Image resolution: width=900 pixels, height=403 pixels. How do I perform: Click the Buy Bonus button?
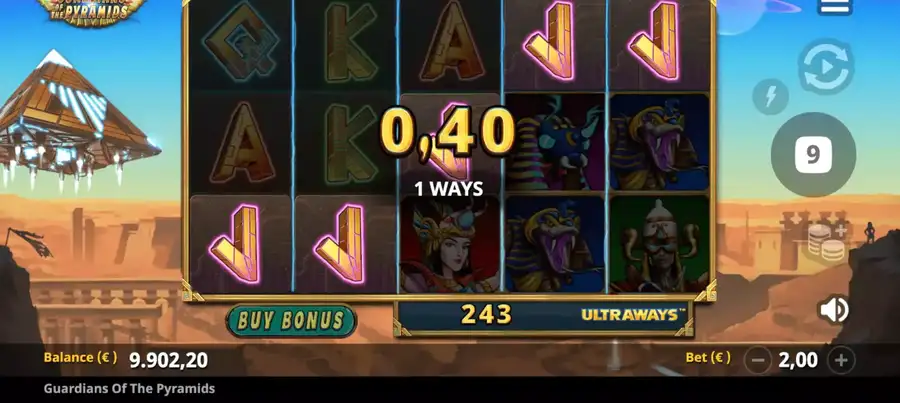click(x=291, y=321)
